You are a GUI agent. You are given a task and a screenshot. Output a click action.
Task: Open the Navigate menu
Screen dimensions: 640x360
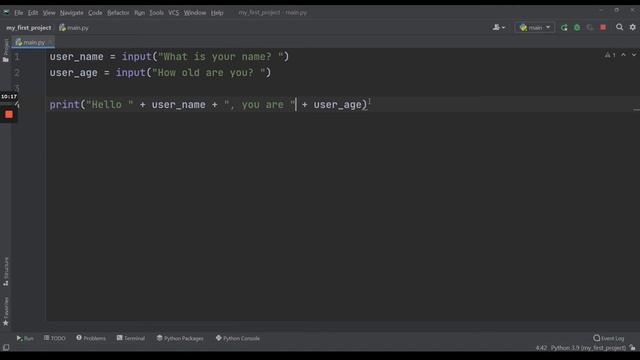point(71,13)
